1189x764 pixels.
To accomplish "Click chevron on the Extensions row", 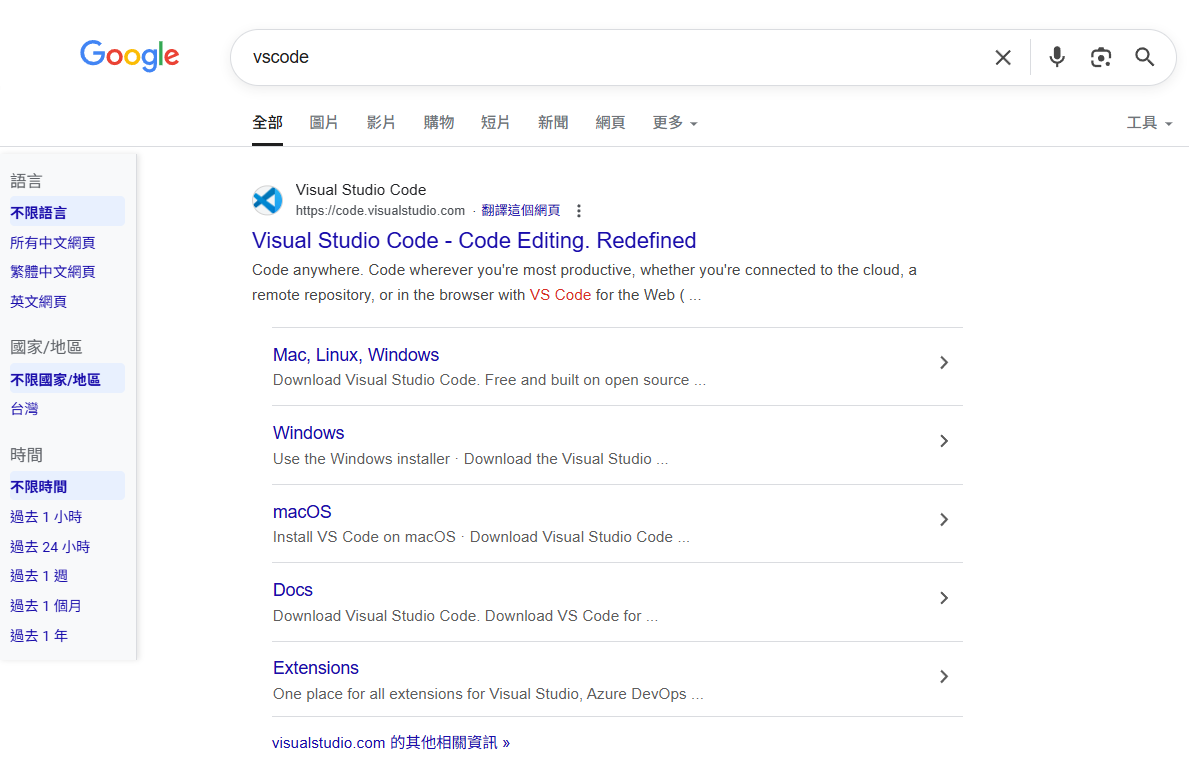I will (944, 677).
